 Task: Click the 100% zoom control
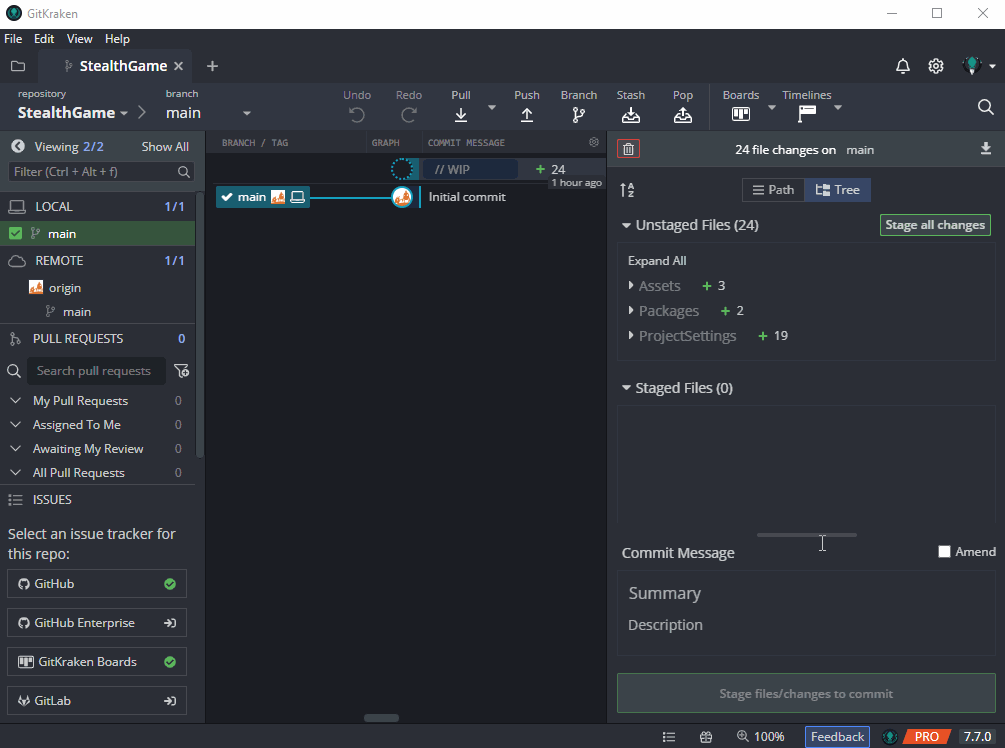tap(761, 737)
